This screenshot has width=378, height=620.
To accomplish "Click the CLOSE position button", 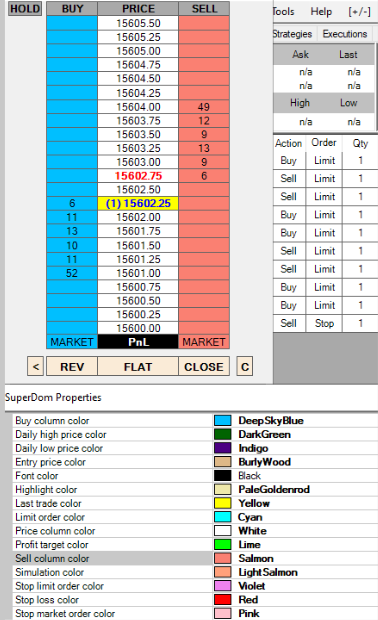I will (x=204, y=367).
